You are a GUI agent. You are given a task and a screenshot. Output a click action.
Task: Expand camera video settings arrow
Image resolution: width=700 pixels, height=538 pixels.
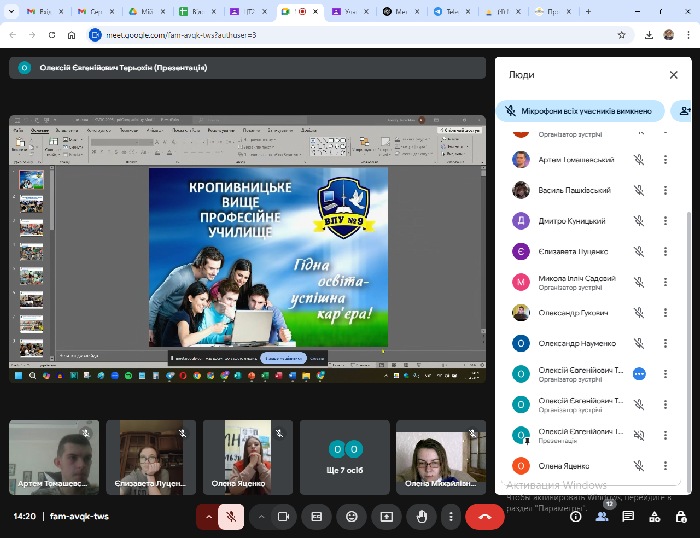point(260,516)
